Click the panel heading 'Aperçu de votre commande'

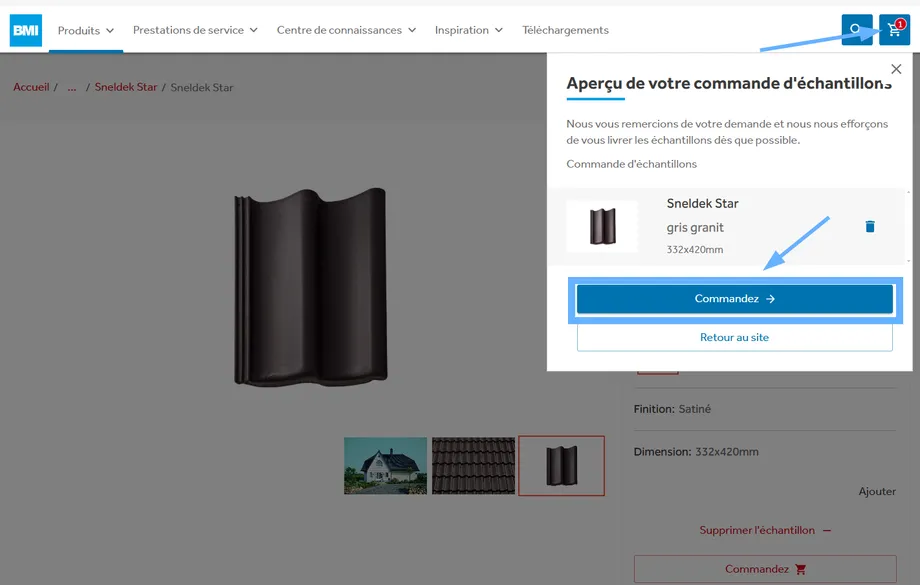pos(729,84)
